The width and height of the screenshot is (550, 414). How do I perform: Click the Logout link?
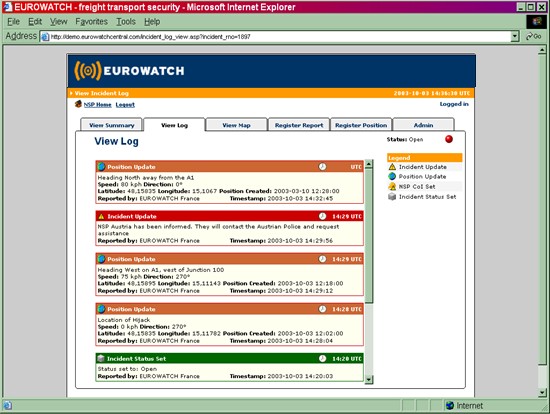(125, 105)
